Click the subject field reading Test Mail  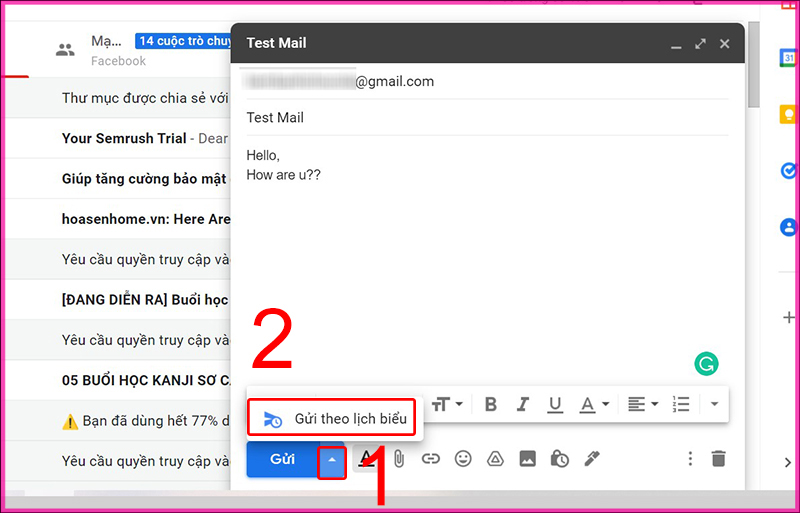click(x=487, y=118)
